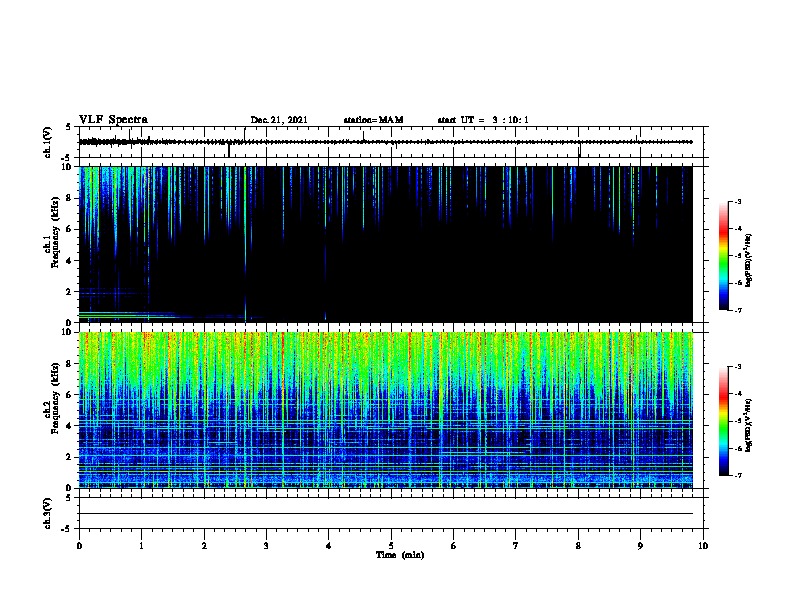Click time axis tick label "9"
This screenshot has width=792, height=612.
point(640,546)
